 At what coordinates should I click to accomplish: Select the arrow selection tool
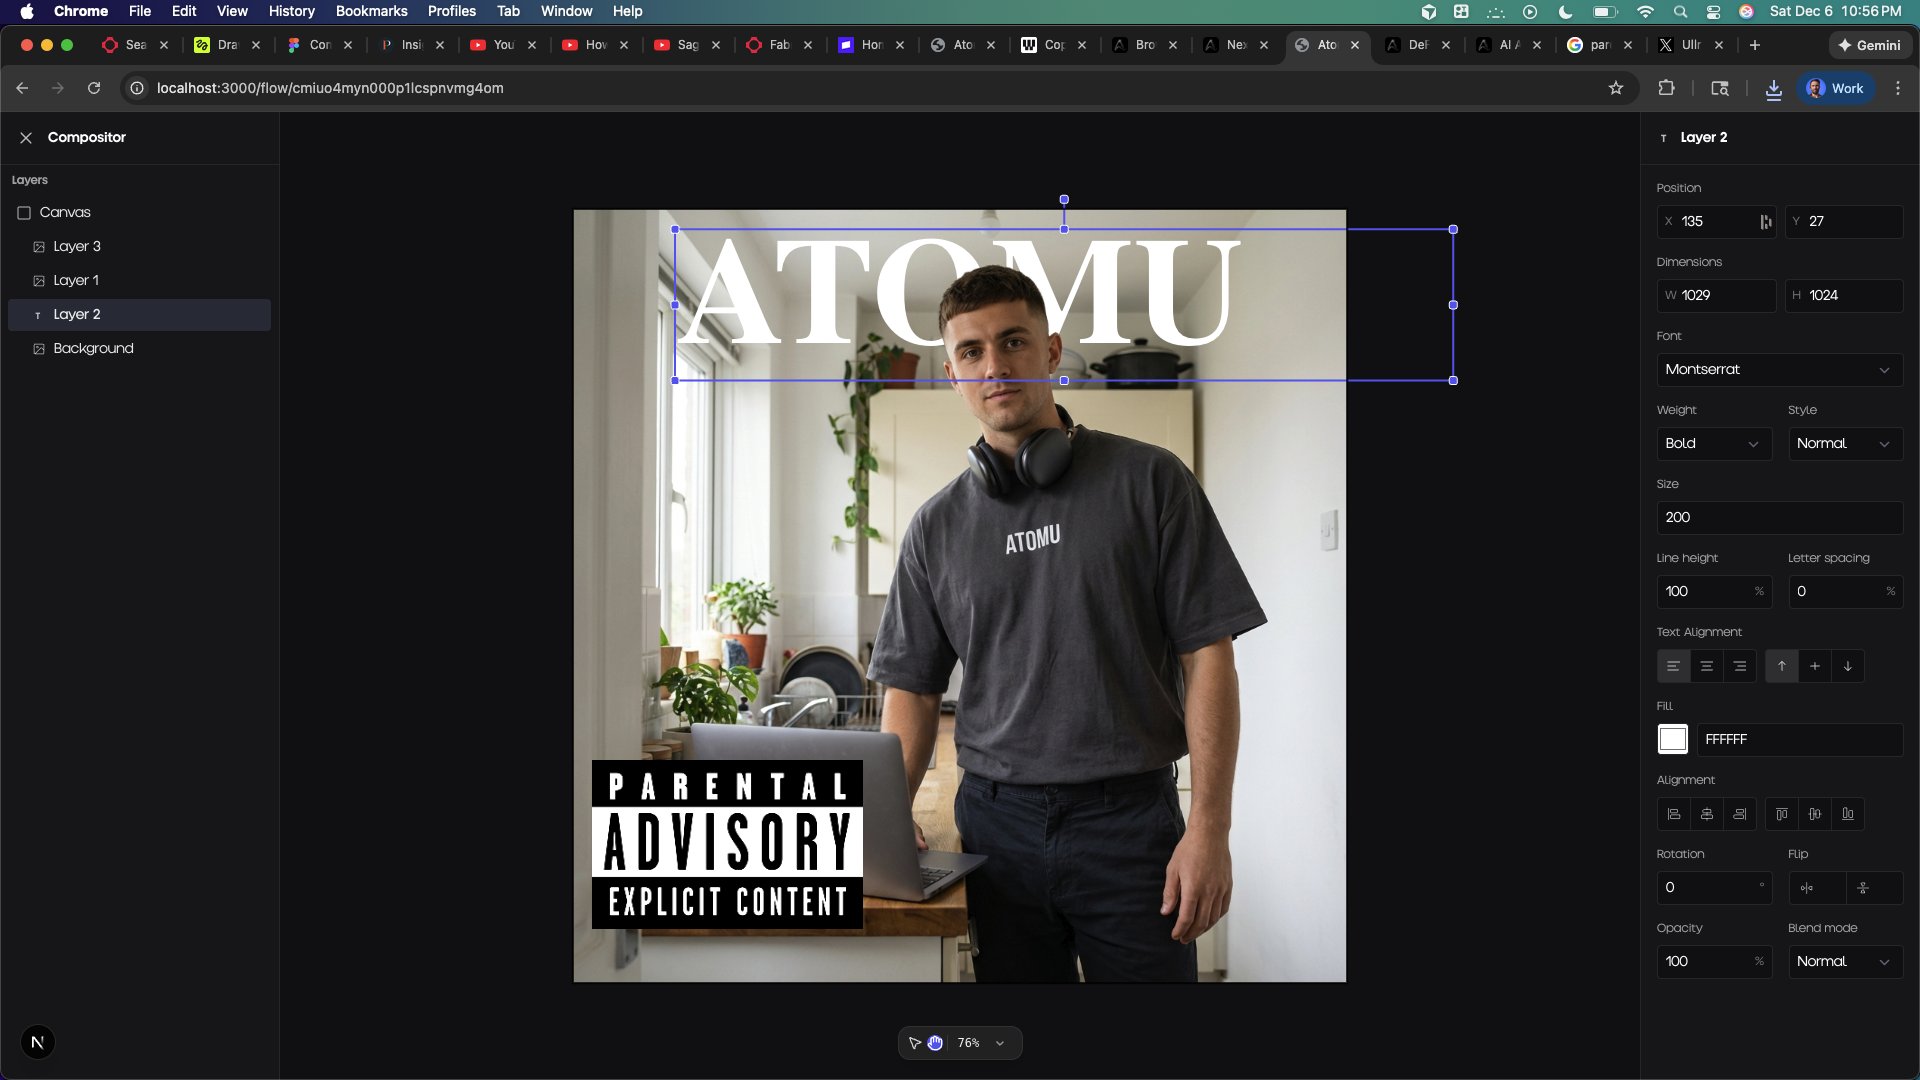pos(912,1042)
